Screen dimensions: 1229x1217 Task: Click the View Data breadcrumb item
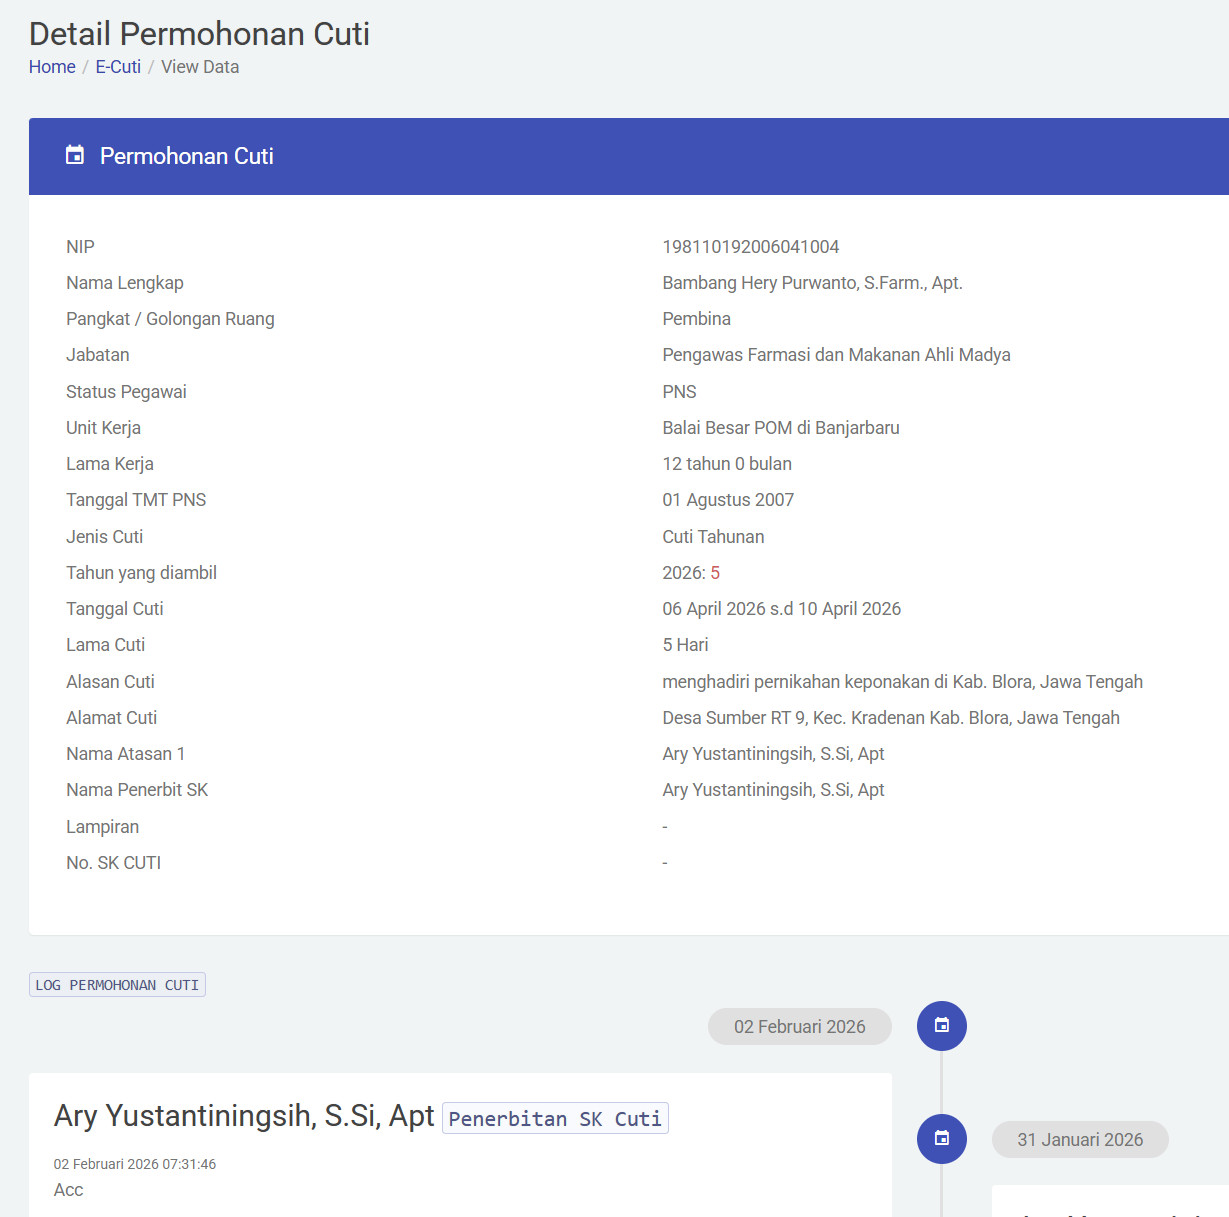200,67
